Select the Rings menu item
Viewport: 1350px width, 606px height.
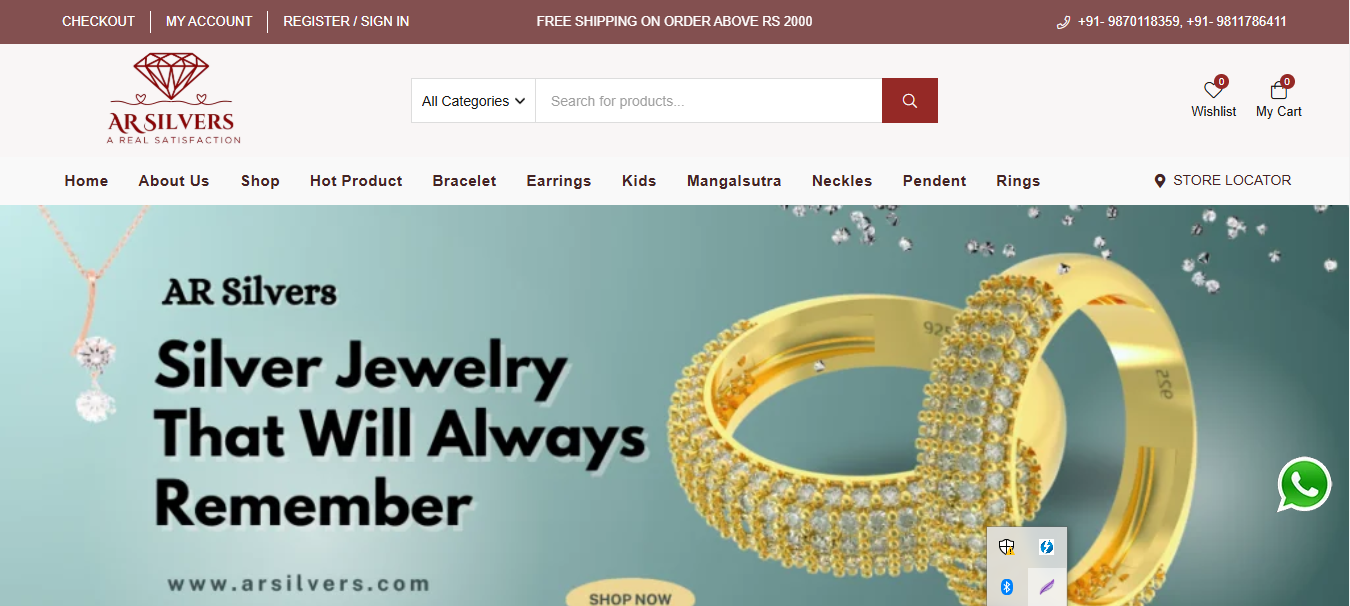(1018, 181)
